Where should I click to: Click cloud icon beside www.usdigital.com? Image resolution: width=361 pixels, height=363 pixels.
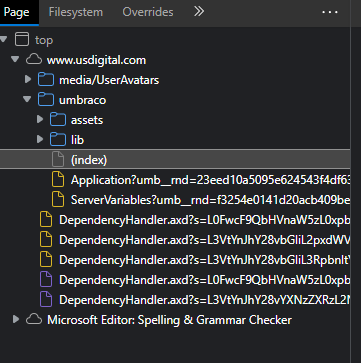point(34,60)
